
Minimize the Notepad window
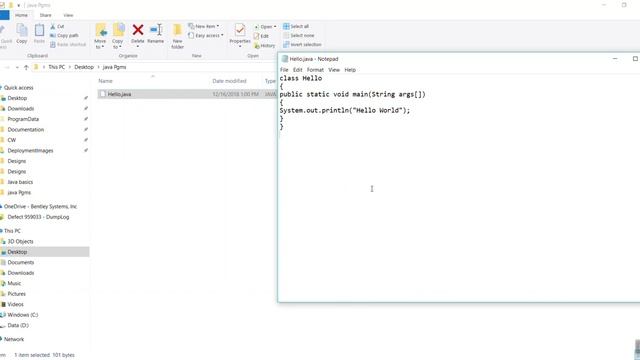coord(615,59)
